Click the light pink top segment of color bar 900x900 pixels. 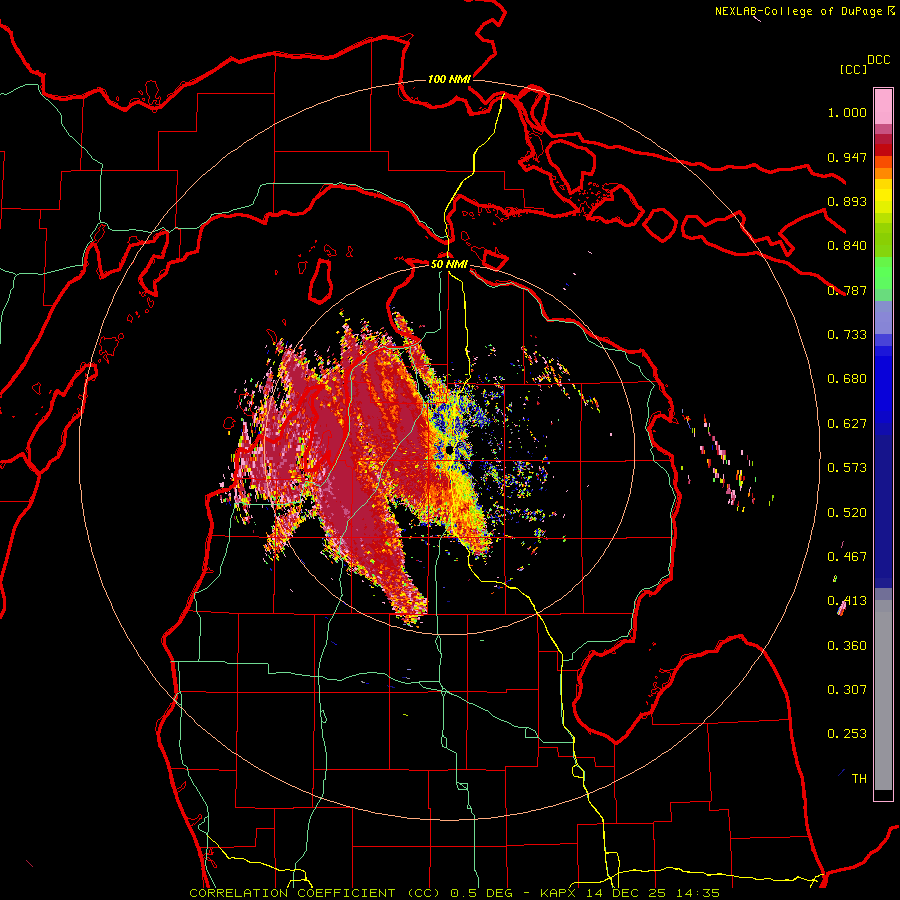[x=883, y=106]
